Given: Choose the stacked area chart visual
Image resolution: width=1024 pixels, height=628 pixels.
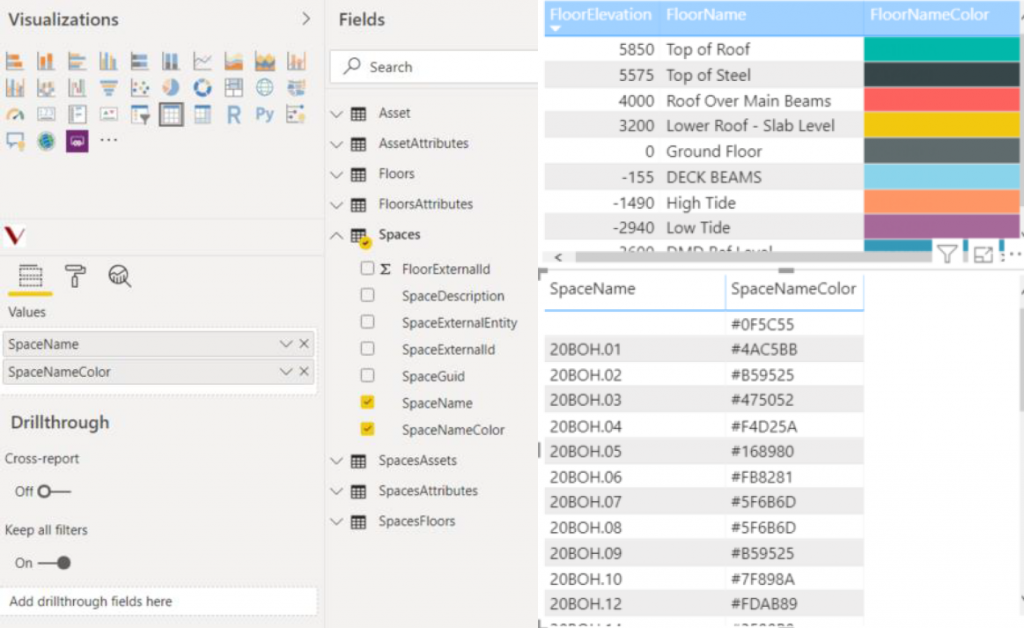Looking at the screenshot, I should tap(264, 61).
